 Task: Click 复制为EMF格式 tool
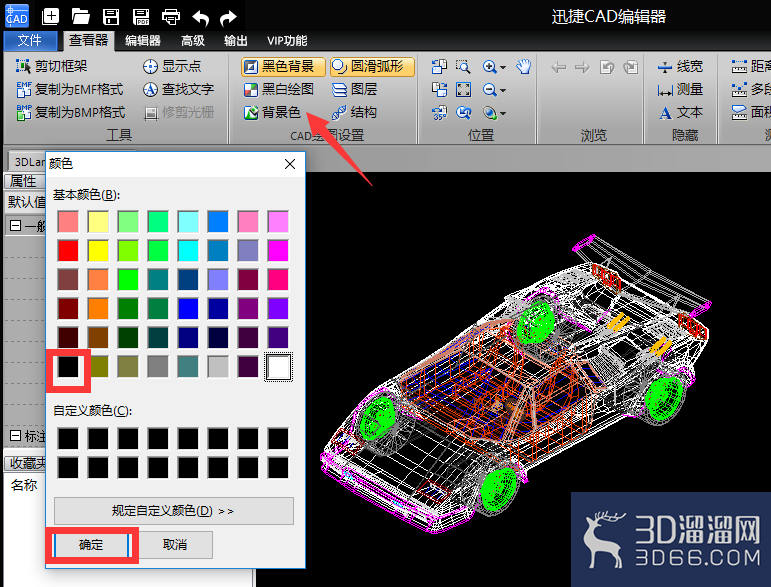point(69,89)
